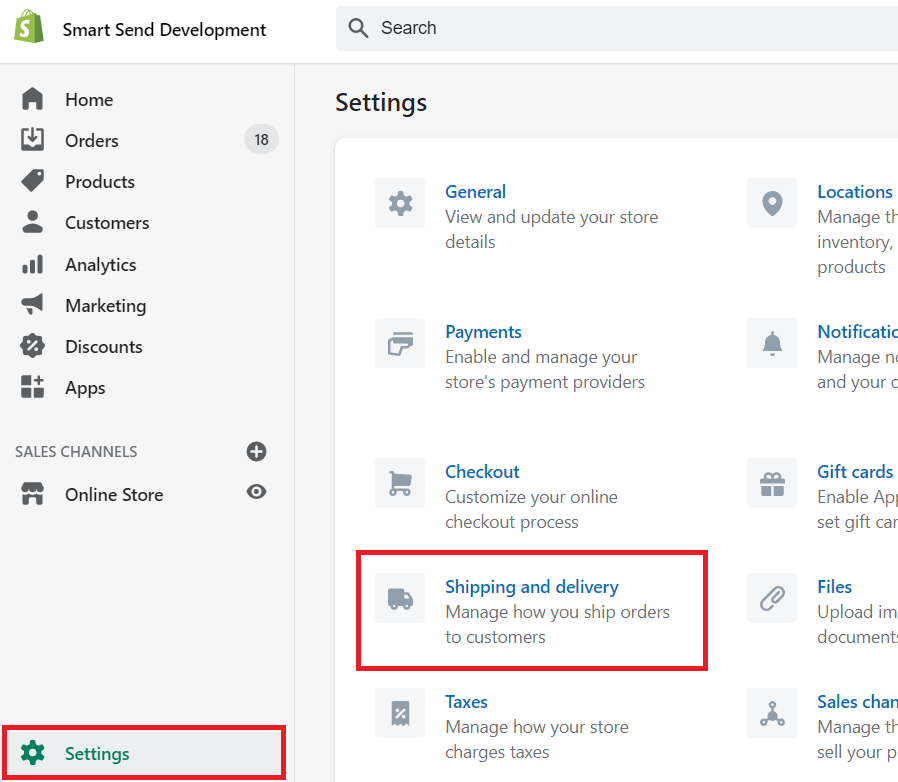
Task: Click the Apps icon in the sidebar
Action: (x=30, y=388)
